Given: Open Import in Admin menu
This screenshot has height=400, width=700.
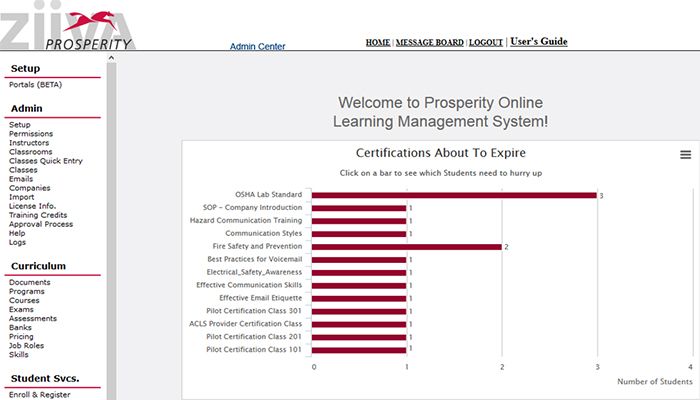Looking at the screenshot, I should tap(21, 197).
